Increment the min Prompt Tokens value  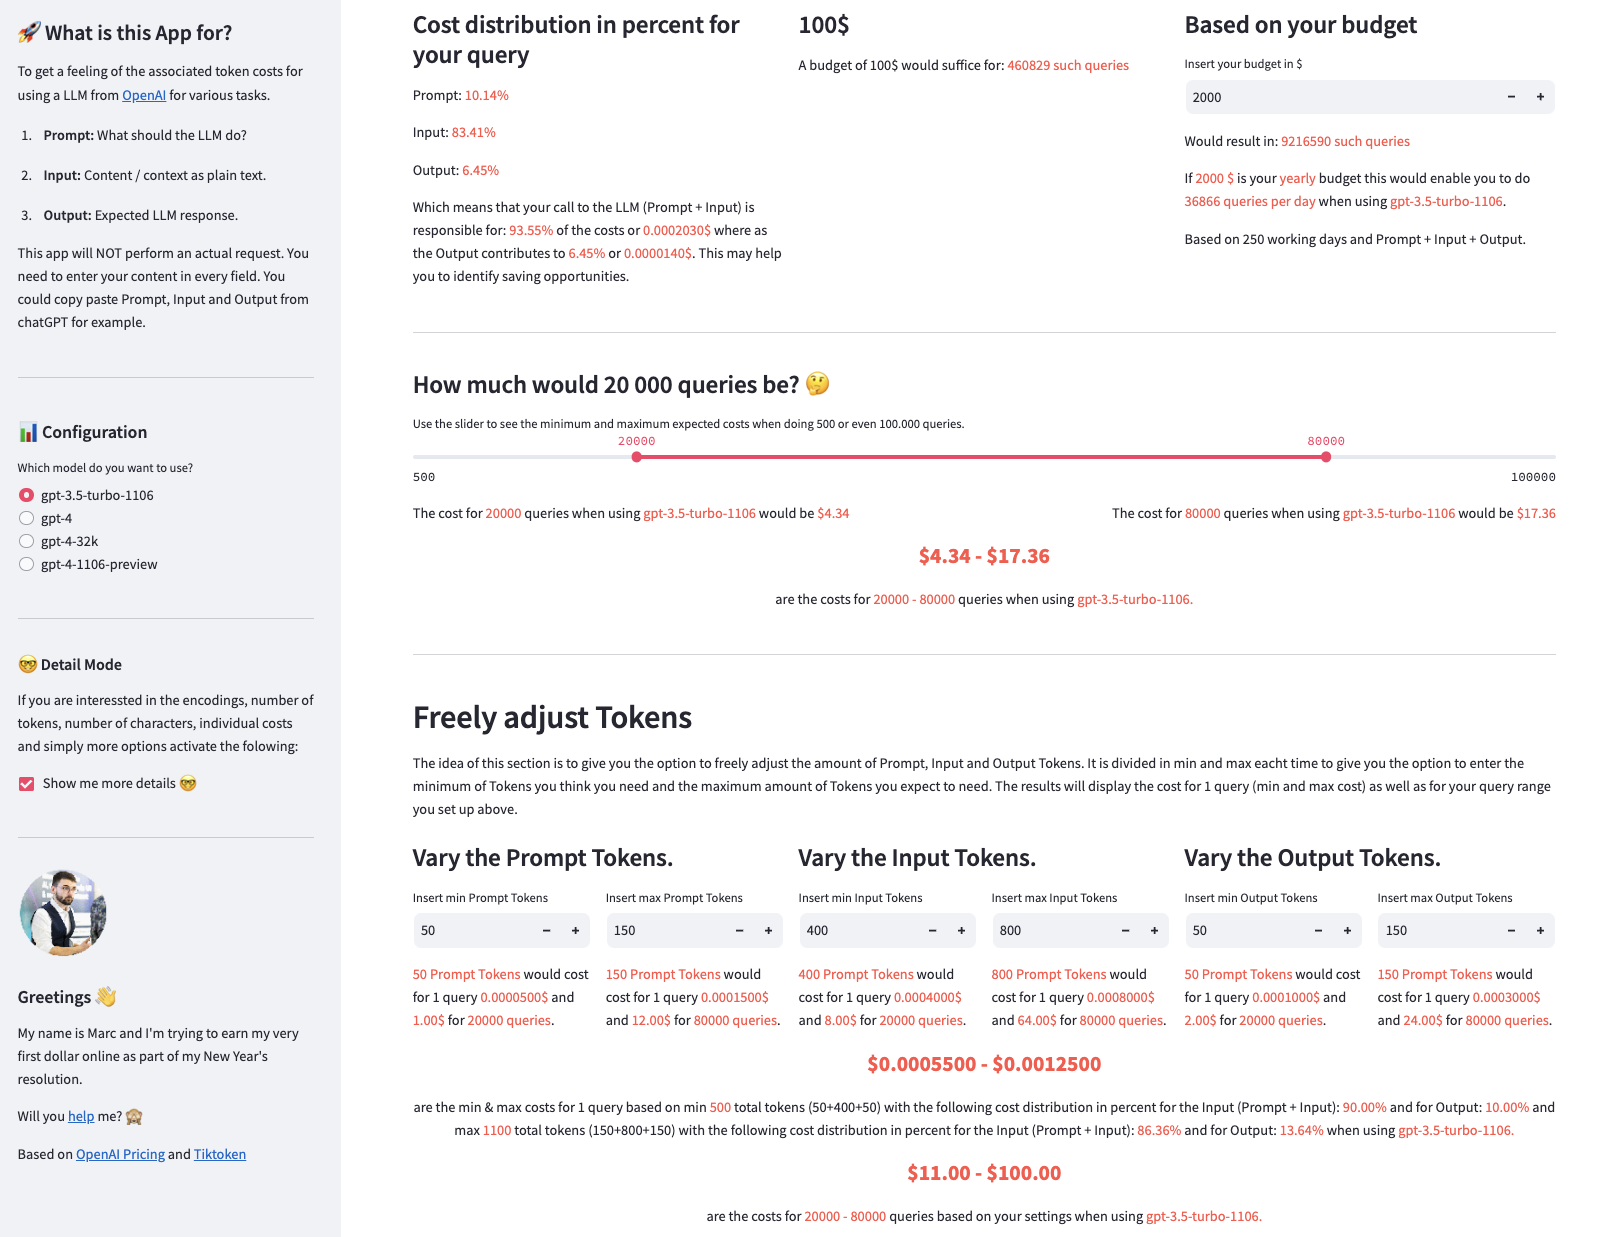[x=575, y=930]
